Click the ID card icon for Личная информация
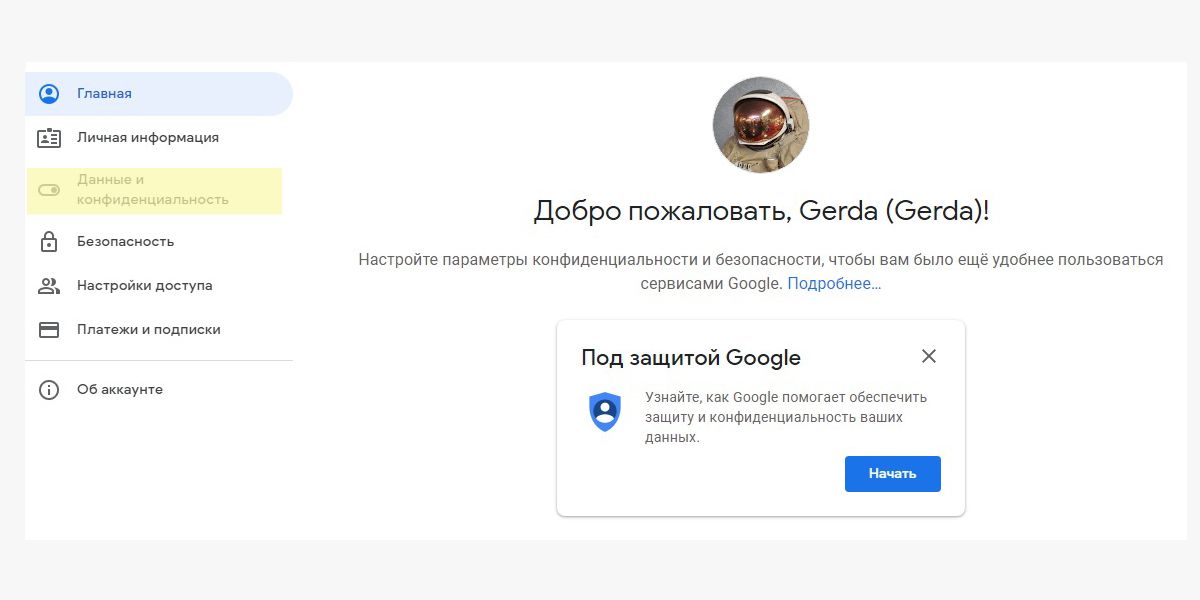This screenshot has height=600, width=1200. pyautogui.click(x=49, y=138)
